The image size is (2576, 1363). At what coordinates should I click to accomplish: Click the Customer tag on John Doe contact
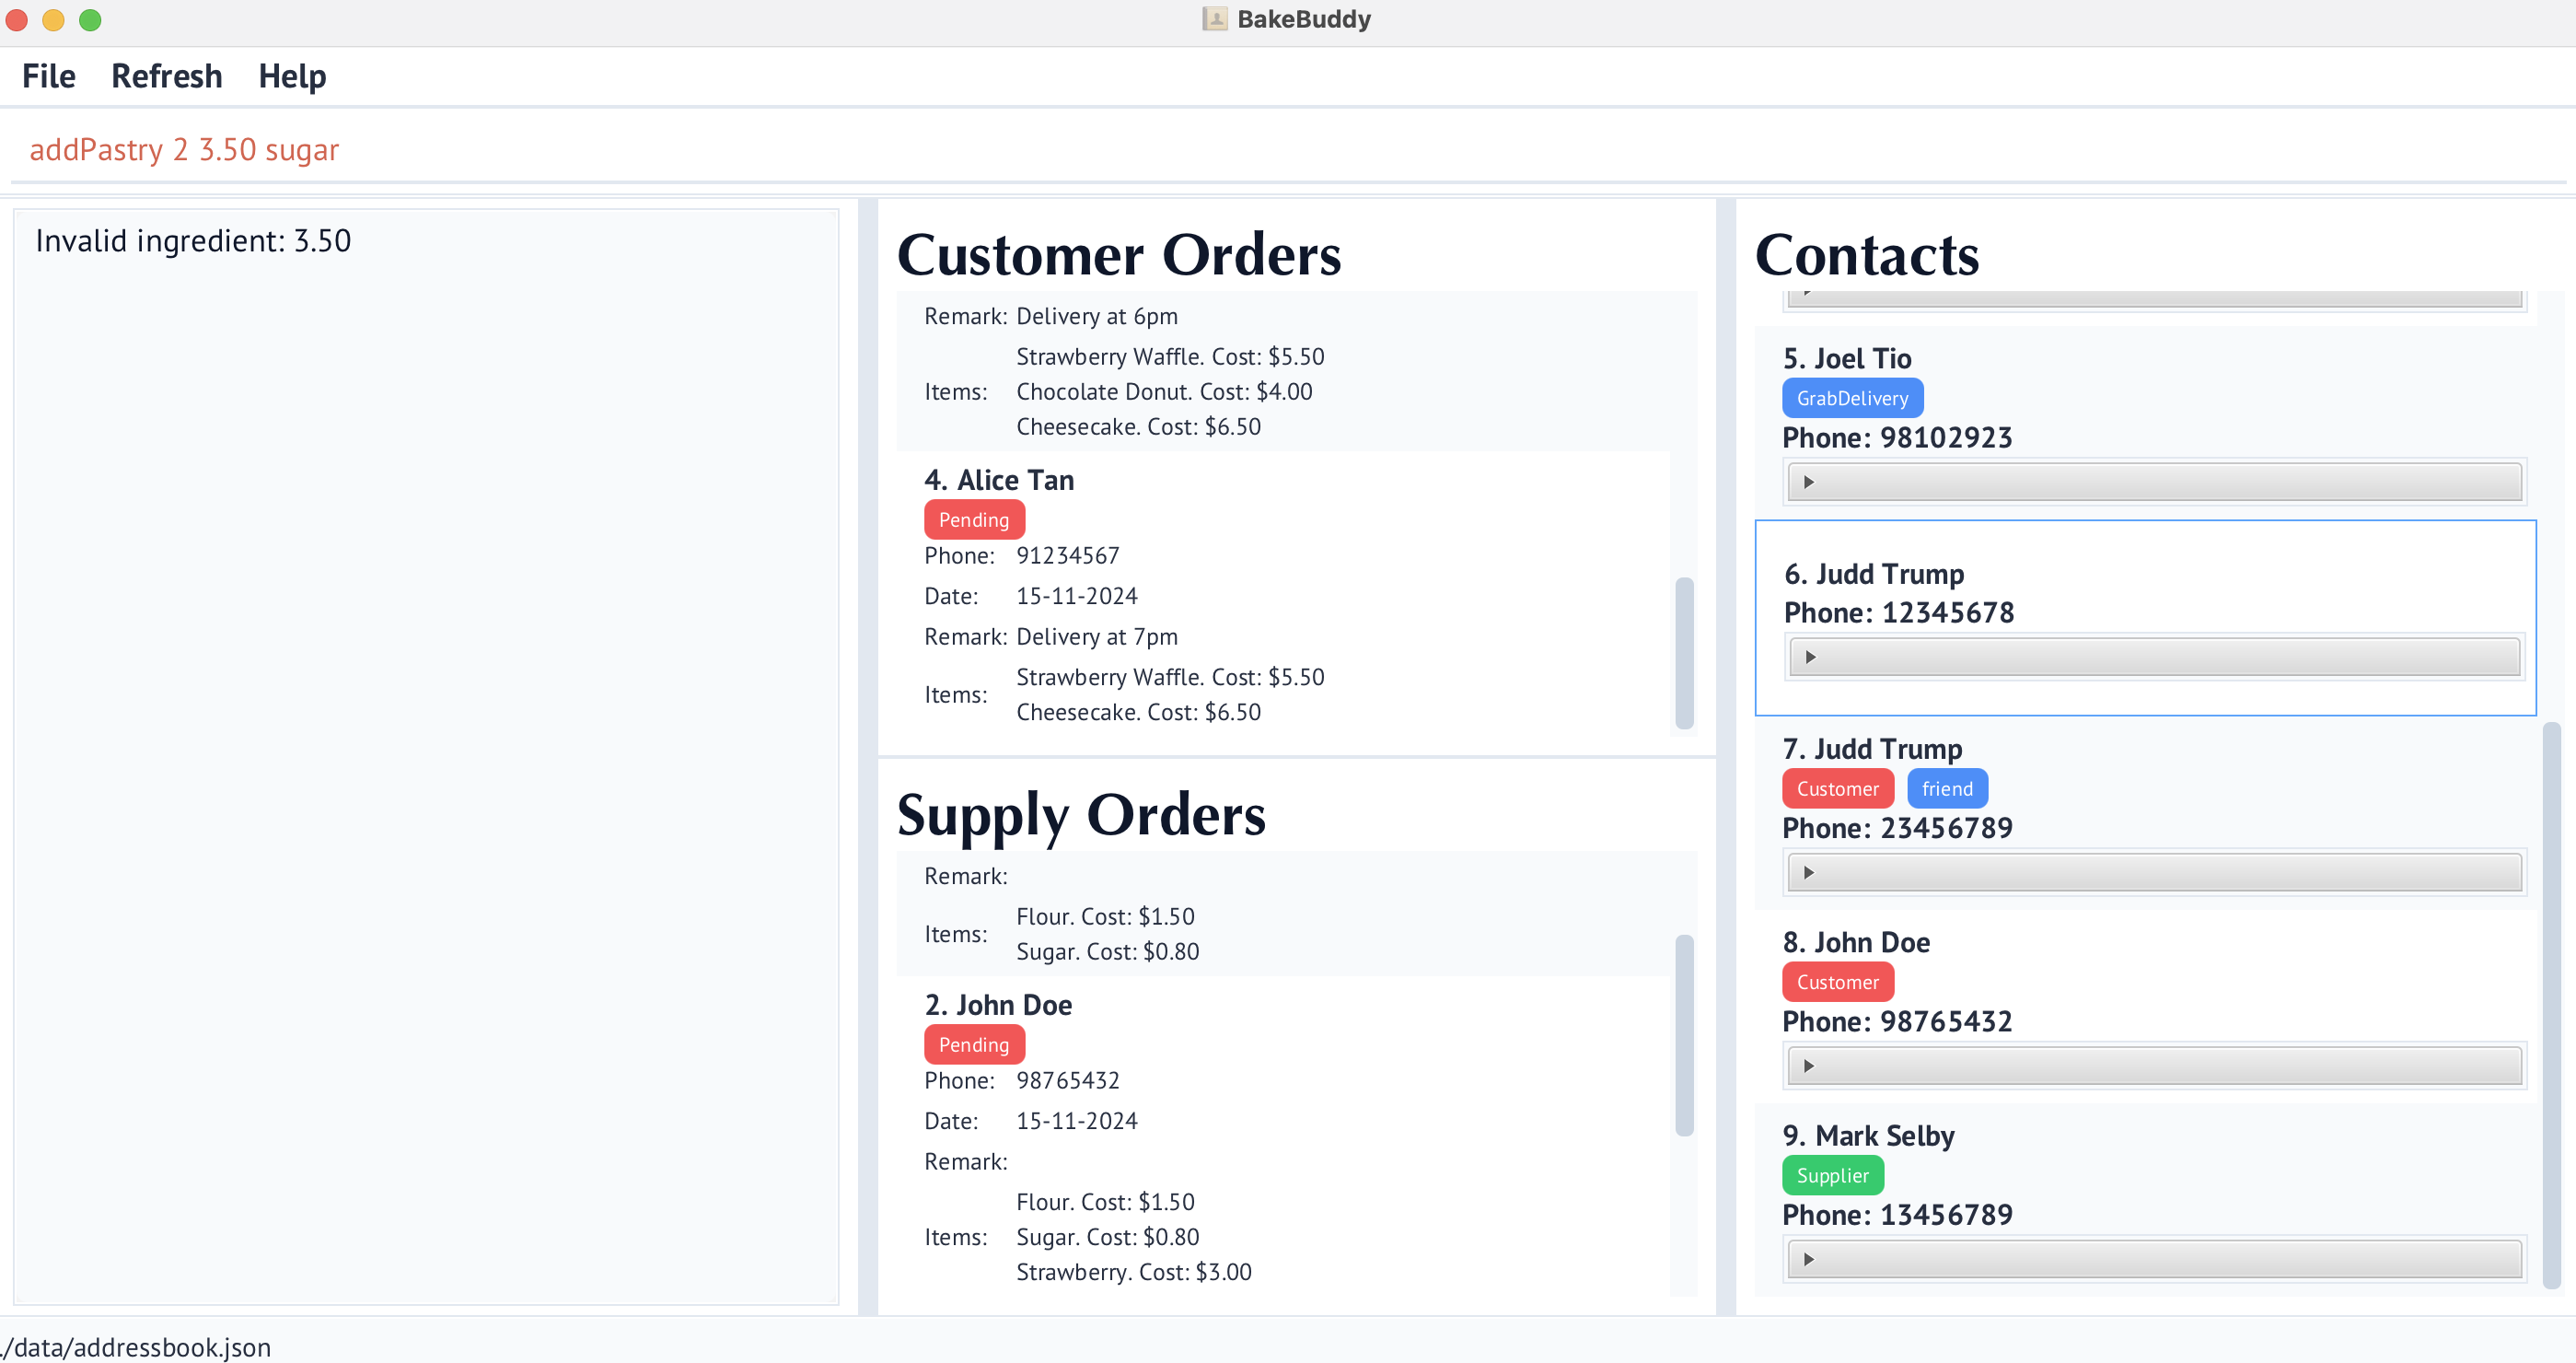1837,982
